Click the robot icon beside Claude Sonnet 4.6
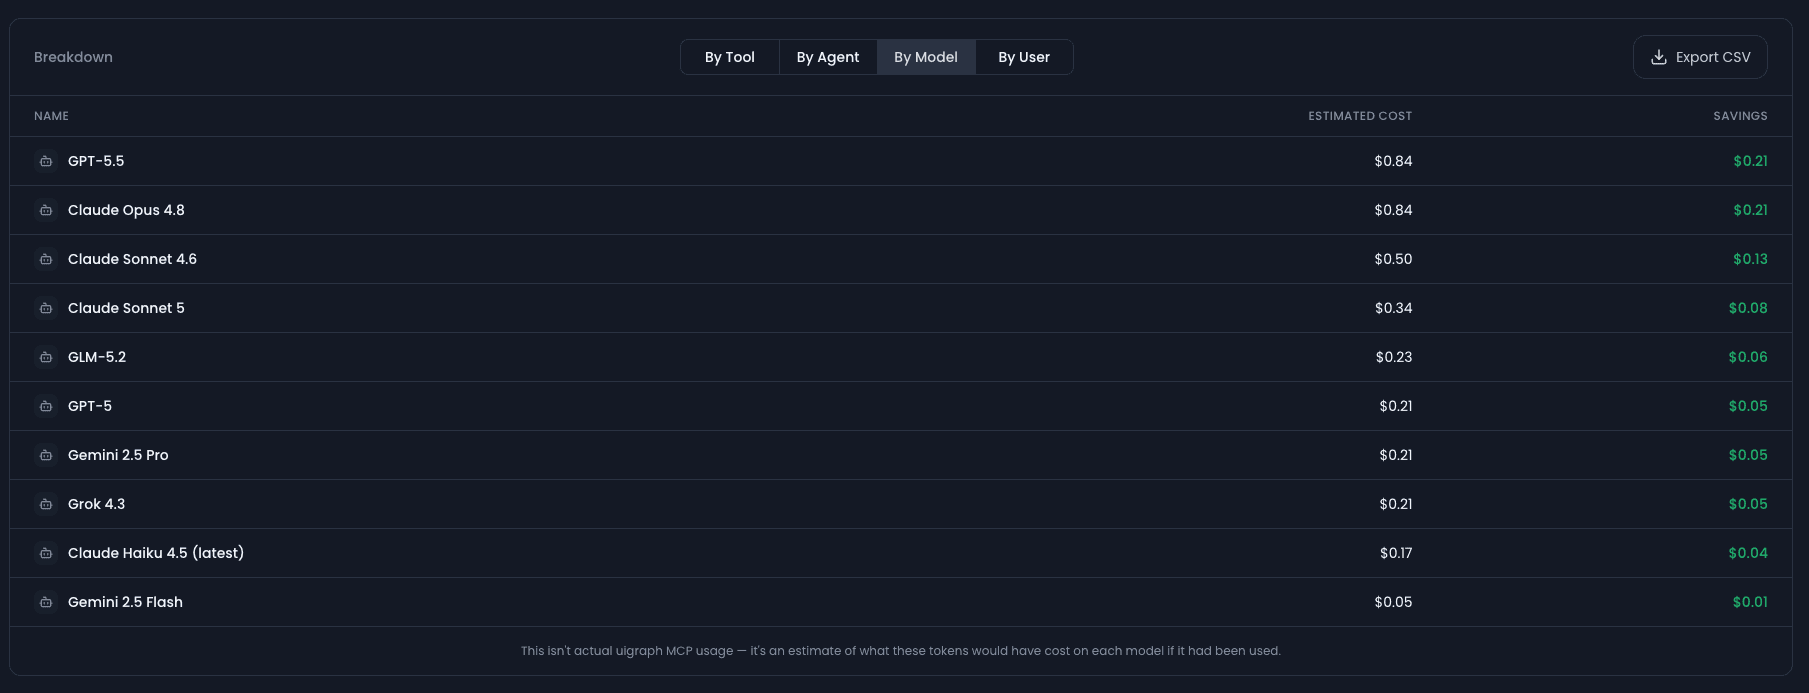This screenshot has width=1809, height=693. click(46, 259)
